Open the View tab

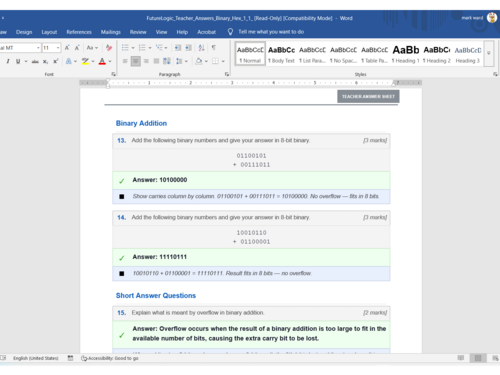click(161, 32)
